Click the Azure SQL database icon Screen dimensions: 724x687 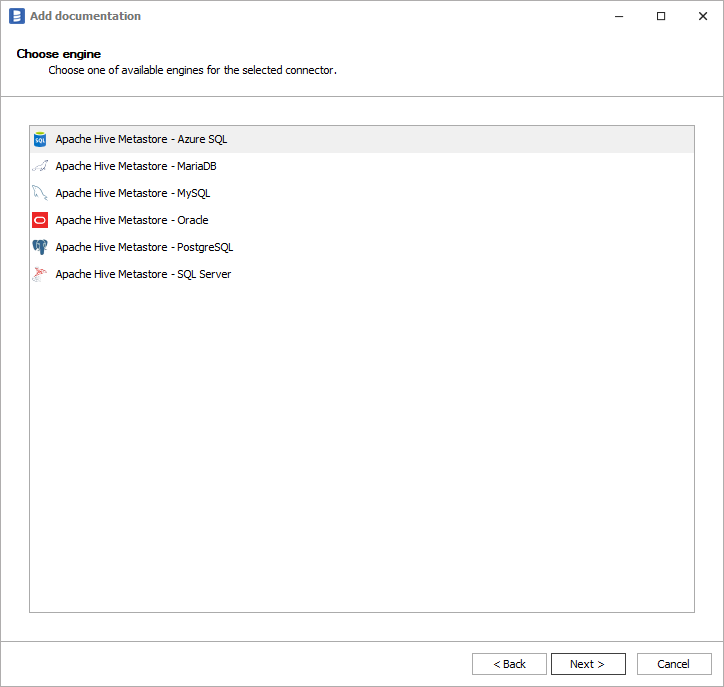tap(40, 140)
